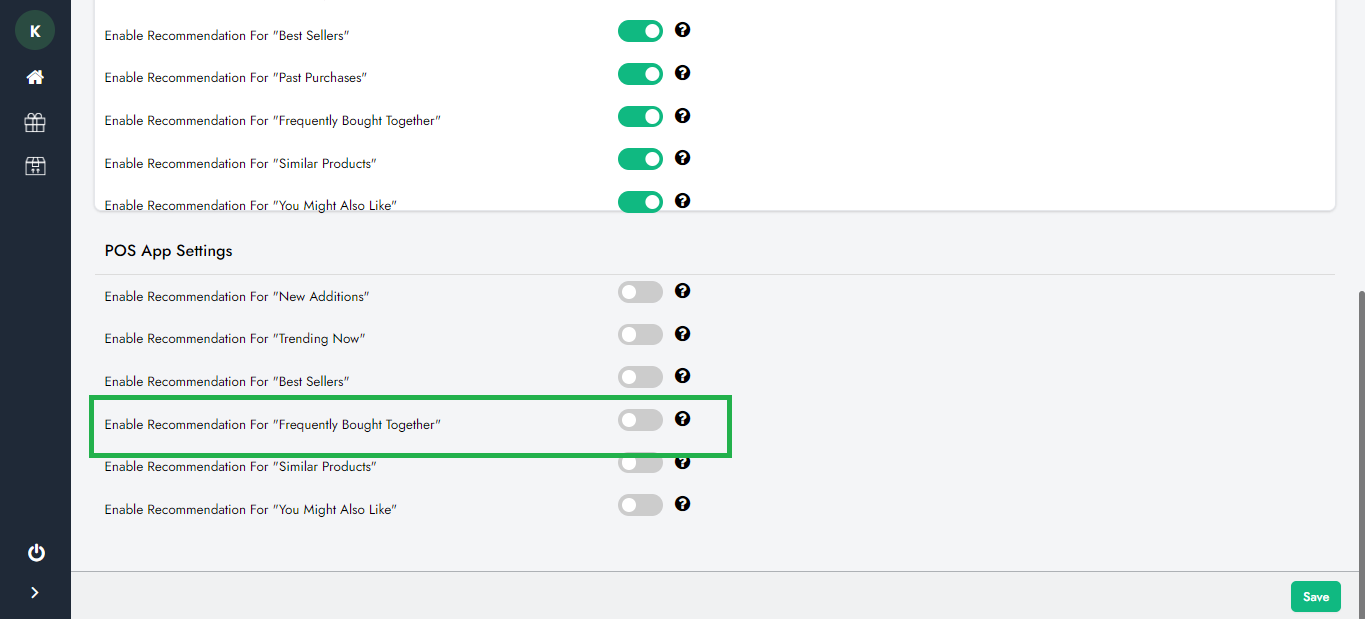Image resolution: width=1367 pixels, height=619 pixels.
Task: Show help for POS "Frequently Bought Together"
Action: [682, 419]
